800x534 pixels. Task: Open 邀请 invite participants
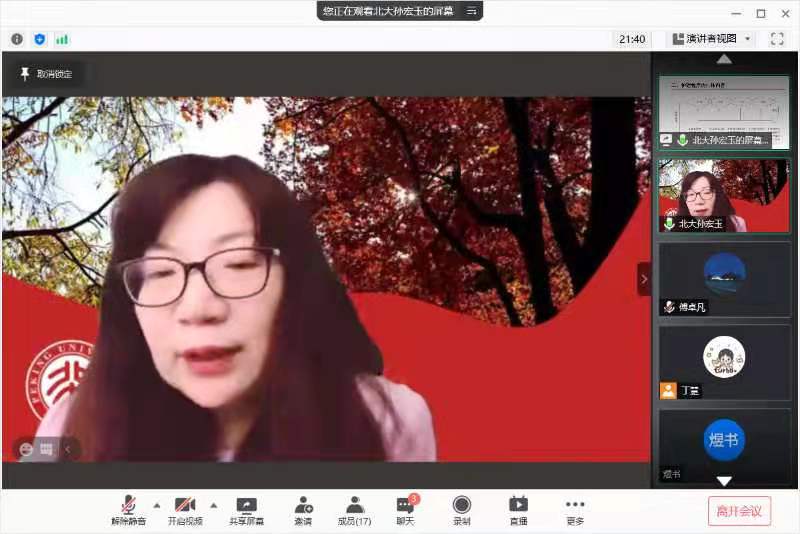[x=303, y=511]
